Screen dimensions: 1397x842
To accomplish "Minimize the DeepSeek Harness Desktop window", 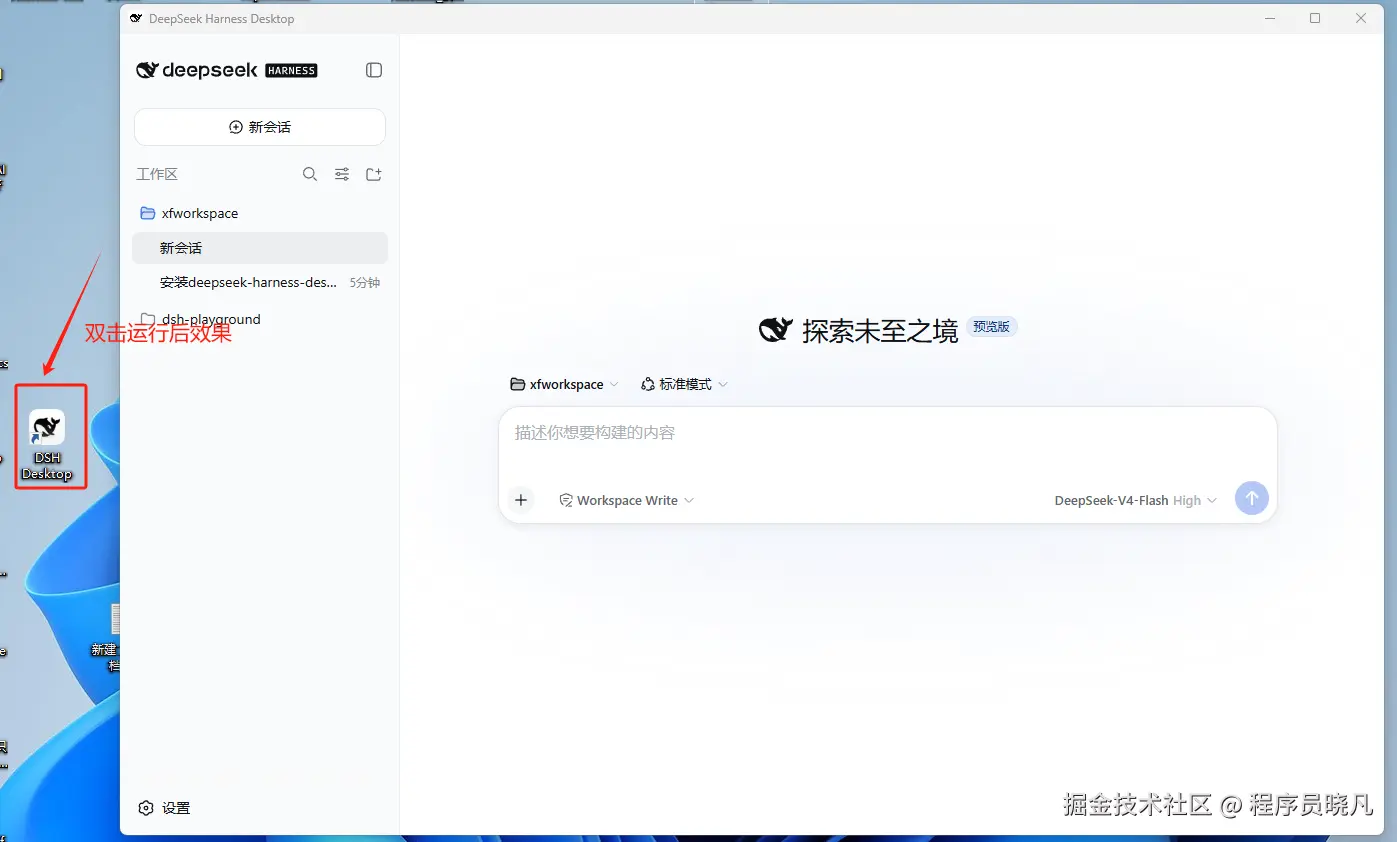I will 1270,18.
